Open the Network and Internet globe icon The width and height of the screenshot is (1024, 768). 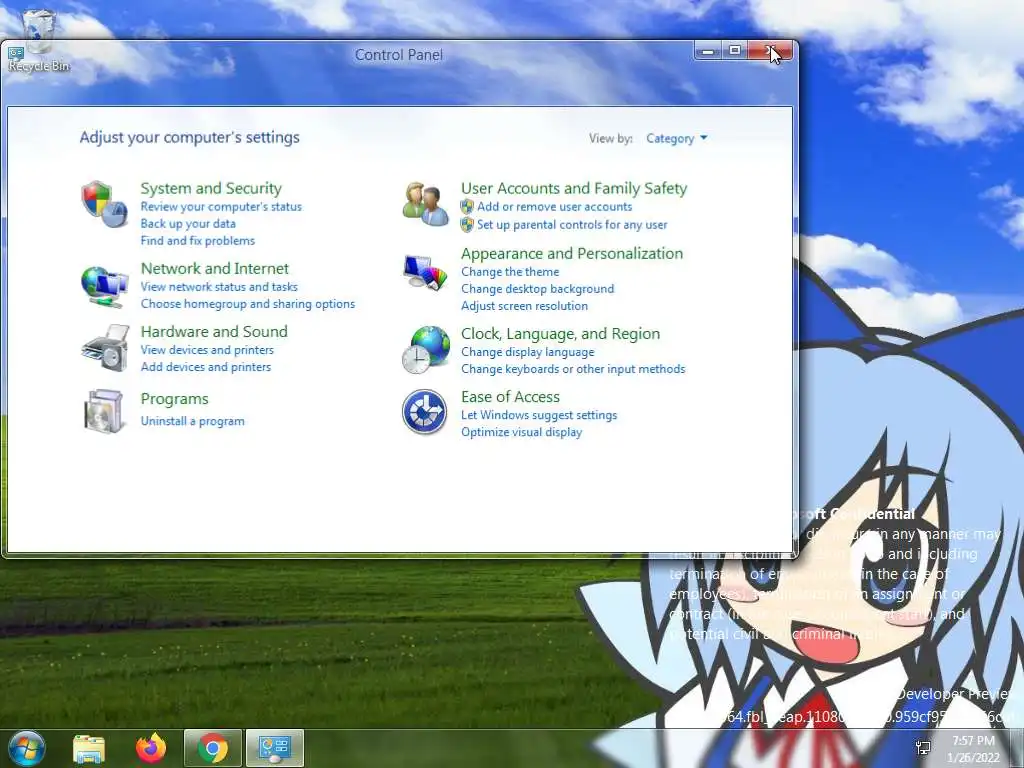(x=104, y=286)
